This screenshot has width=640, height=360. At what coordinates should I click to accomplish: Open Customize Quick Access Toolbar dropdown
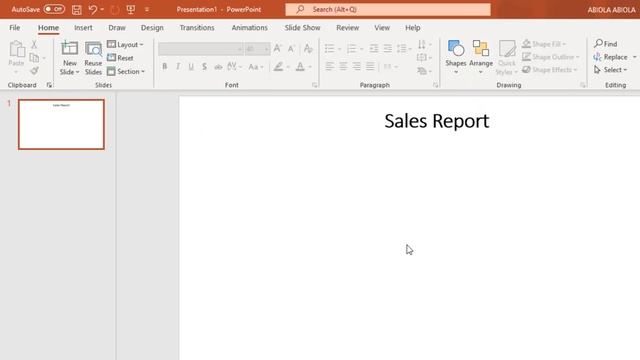click(147, 9)
